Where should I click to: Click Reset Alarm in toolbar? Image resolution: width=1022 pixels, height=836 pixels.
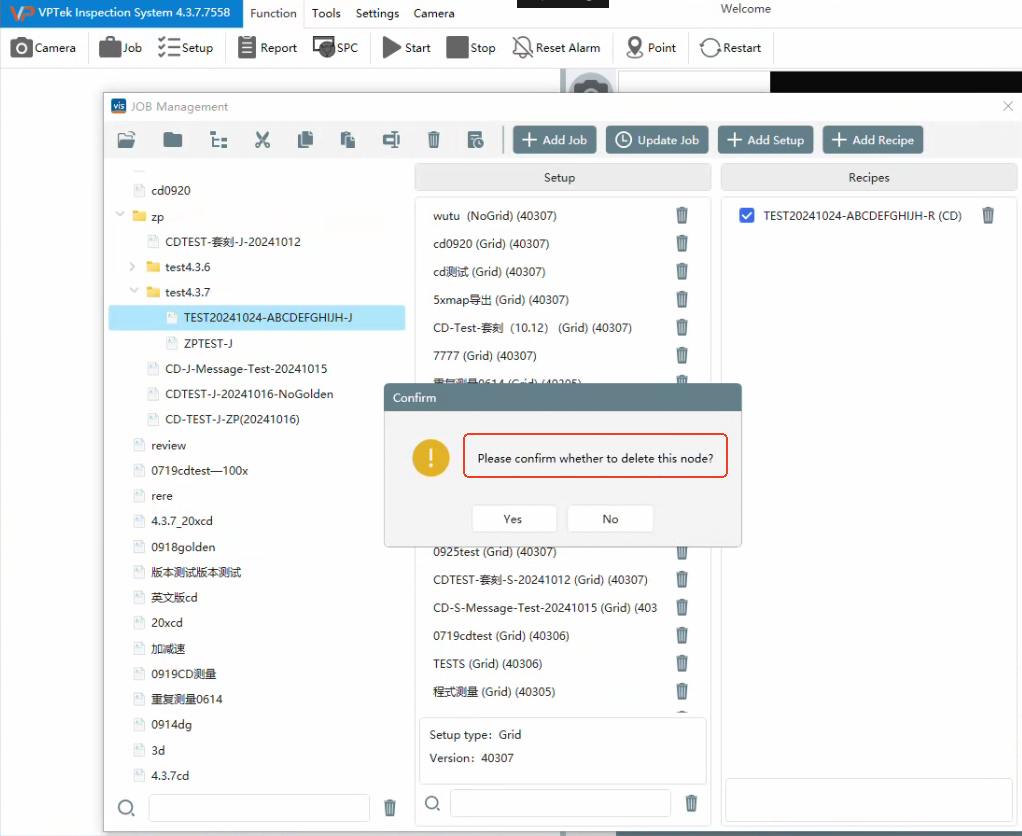pyautogui.click(x=556, y=48)
